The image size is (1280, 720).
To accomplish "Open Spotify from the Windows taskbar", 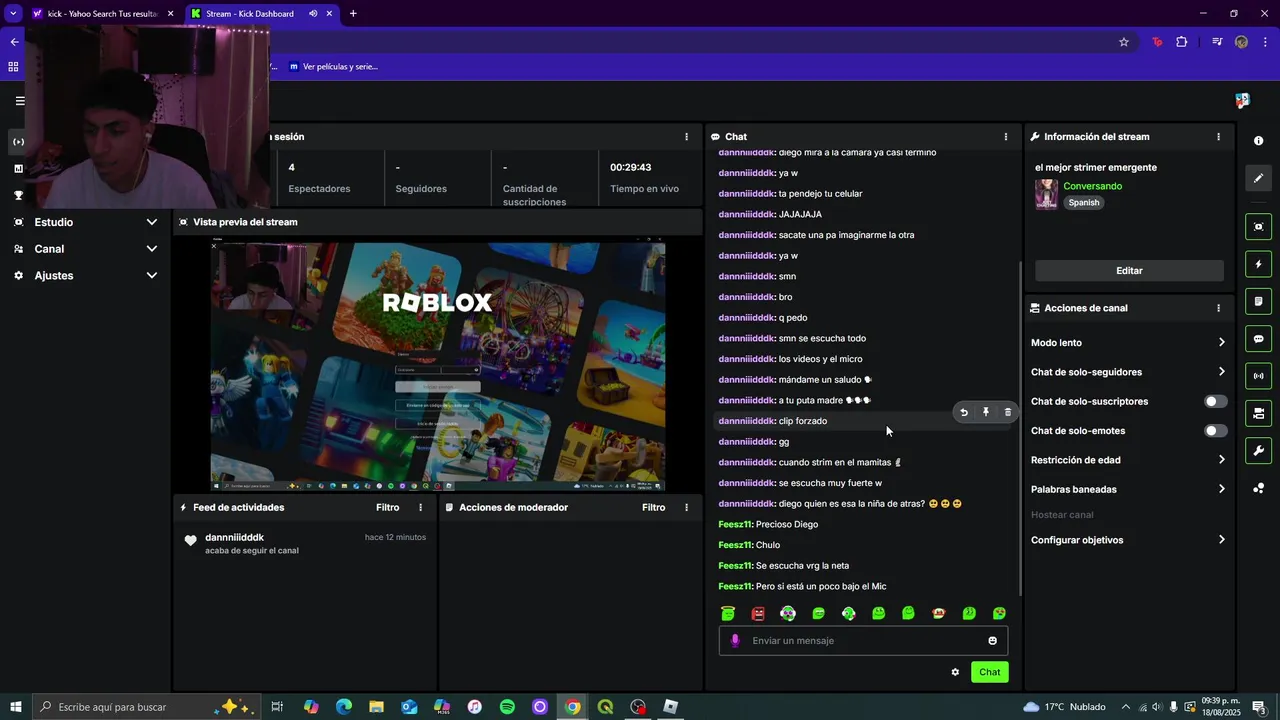I will pos(507,707).
